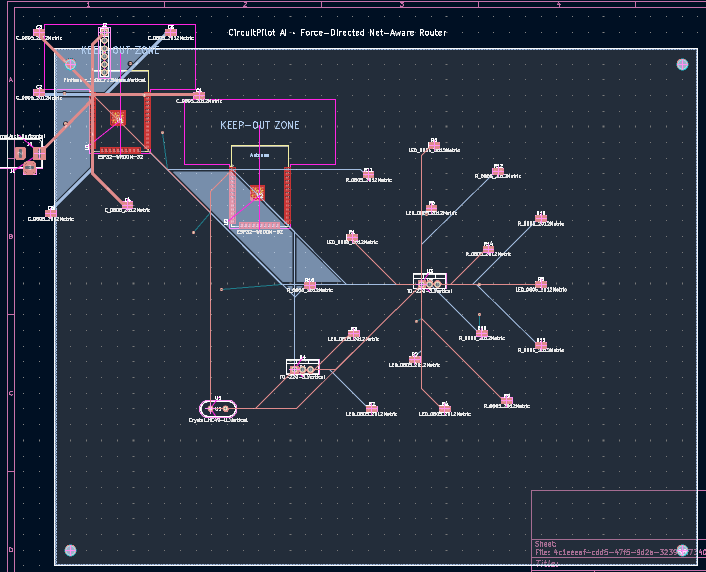Click the top-left mounting hole
This screenshot has width=706, height=572.
click(70, 64)
